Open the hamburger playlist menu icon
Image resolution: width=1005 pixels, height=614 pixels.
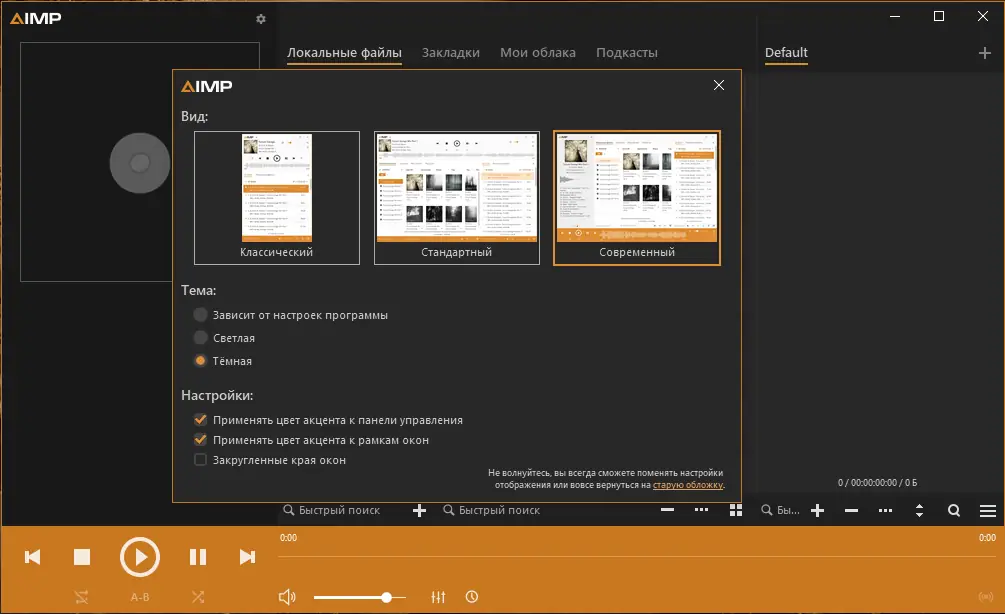[987, 510]
